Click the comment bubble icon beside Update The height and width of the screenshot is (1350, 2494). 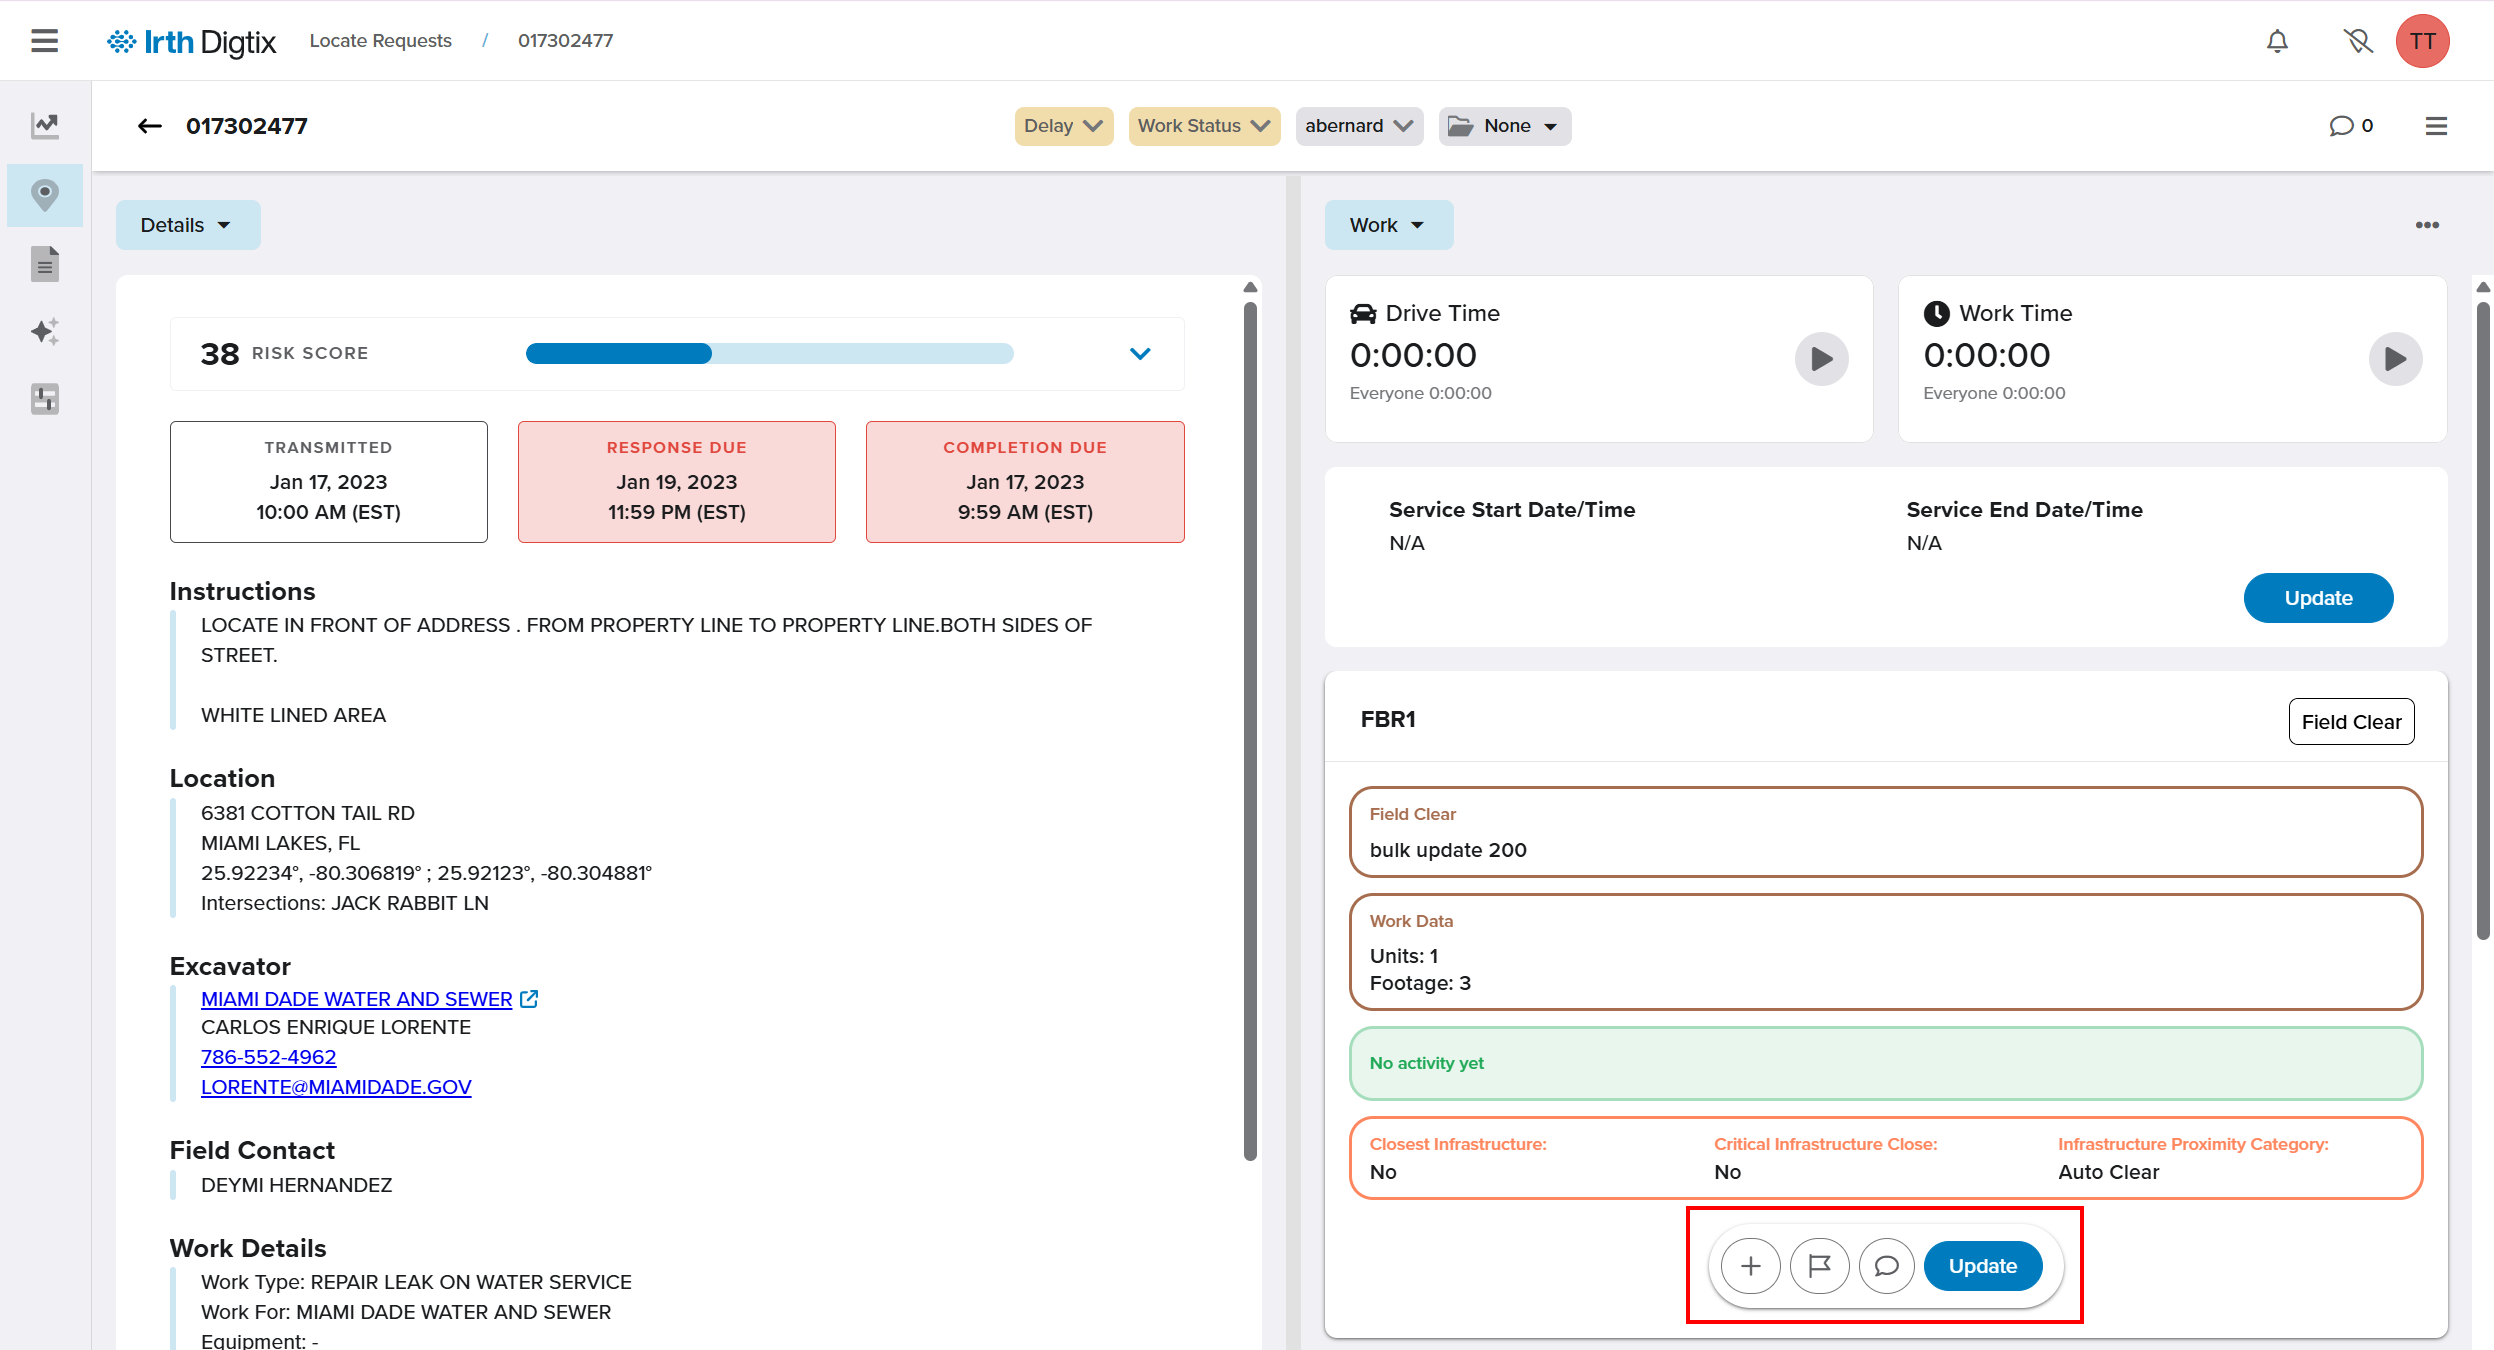coord(1886,1266)
